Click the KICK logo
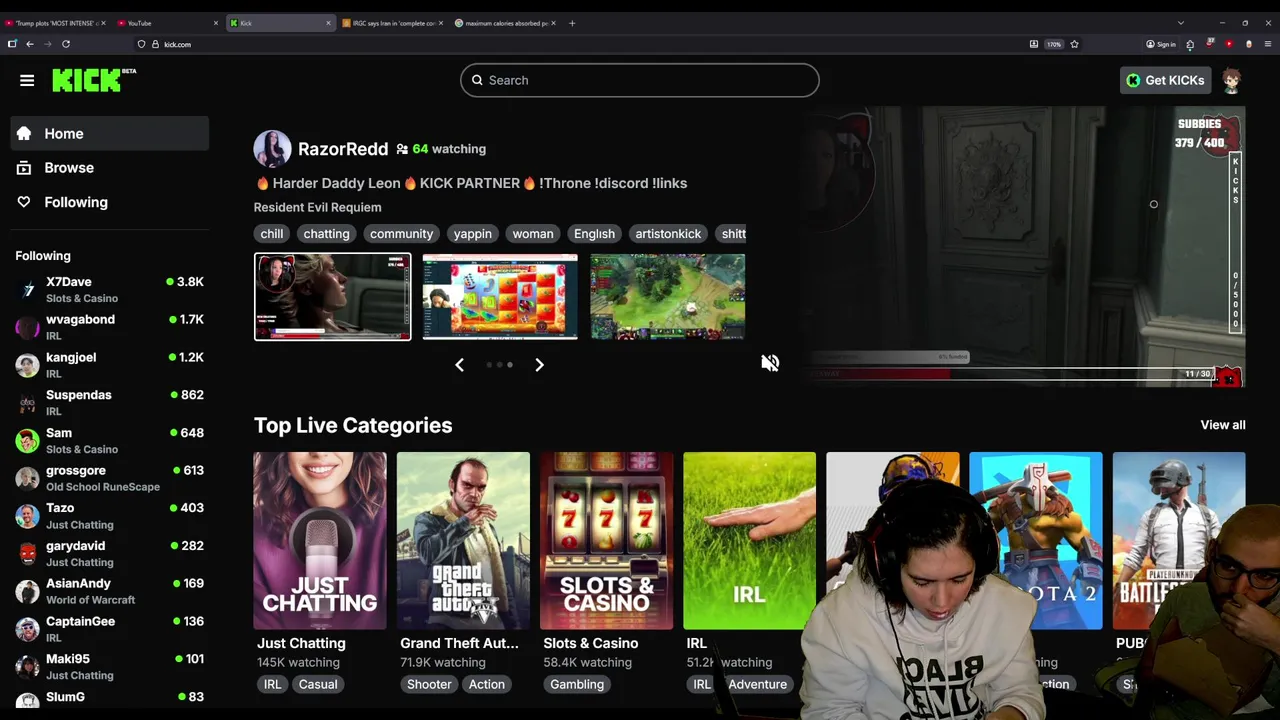 pyautogui.click(x=94, y=80)
